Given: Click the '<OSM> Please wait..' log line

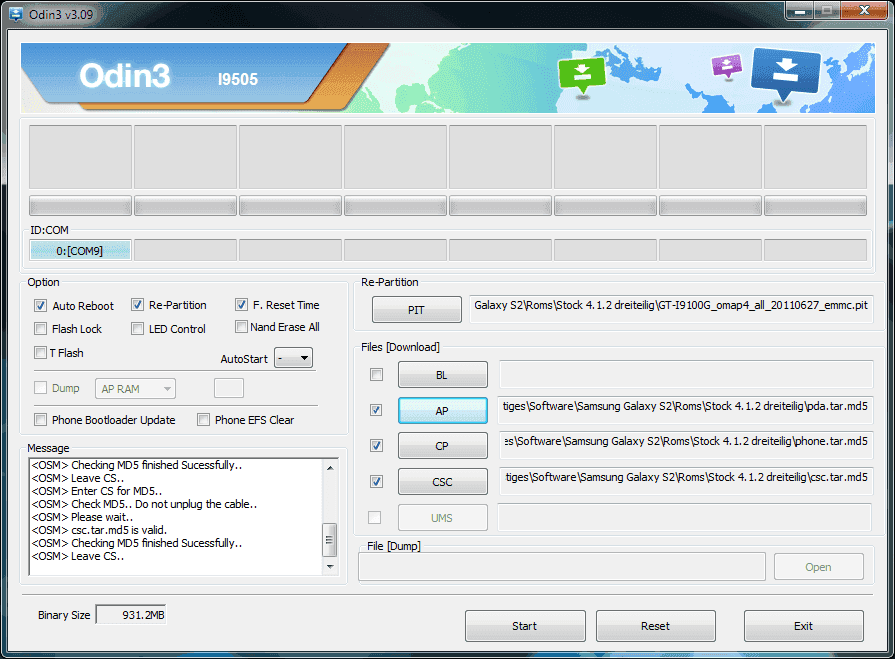Looking at the screenshot, I should coord(83,518).
